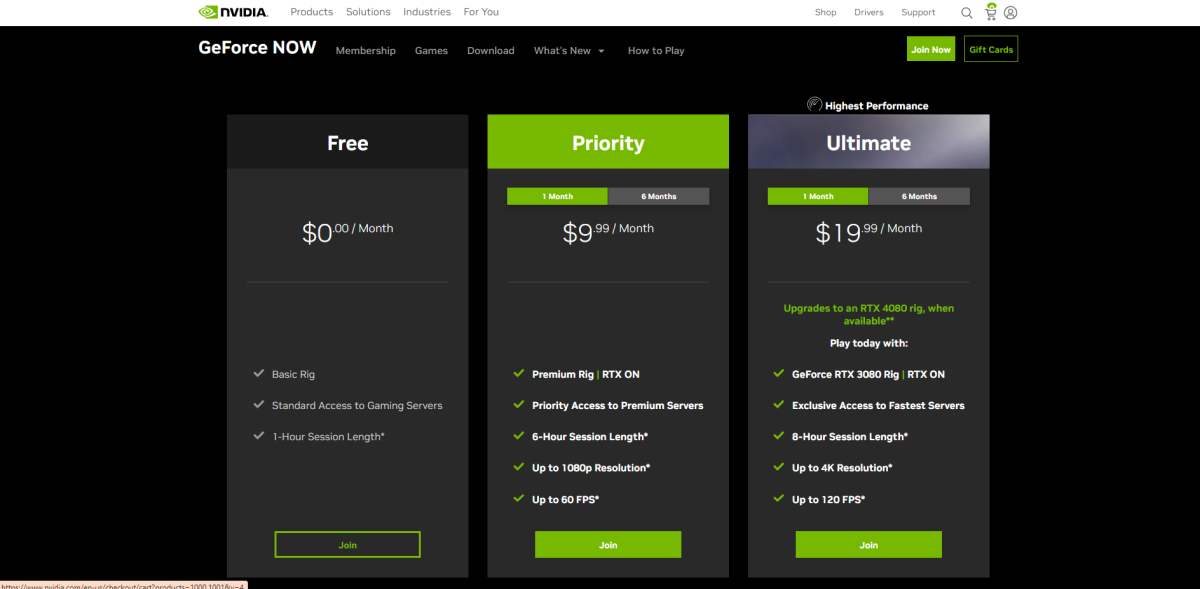Open the Drivers link

click(x=869, y=13)
